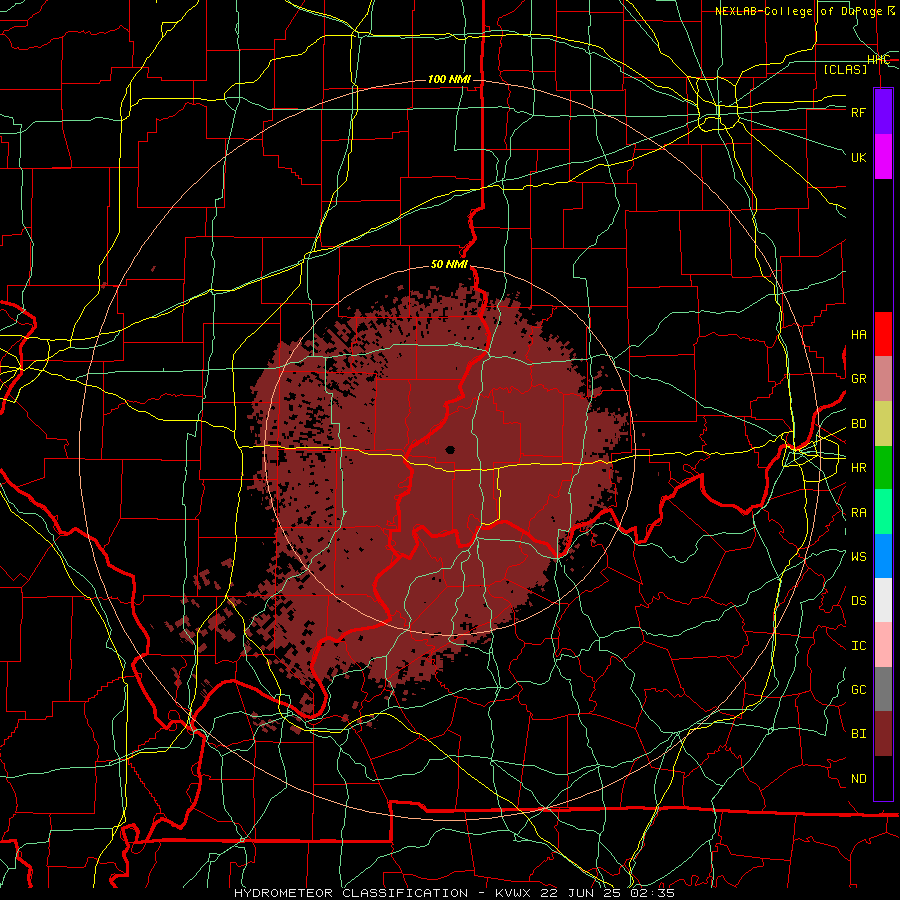Image resolution: width=900 pixels, height=900 pixels.
Task: Click the dark red BI legend swatch
Action: 883,734
